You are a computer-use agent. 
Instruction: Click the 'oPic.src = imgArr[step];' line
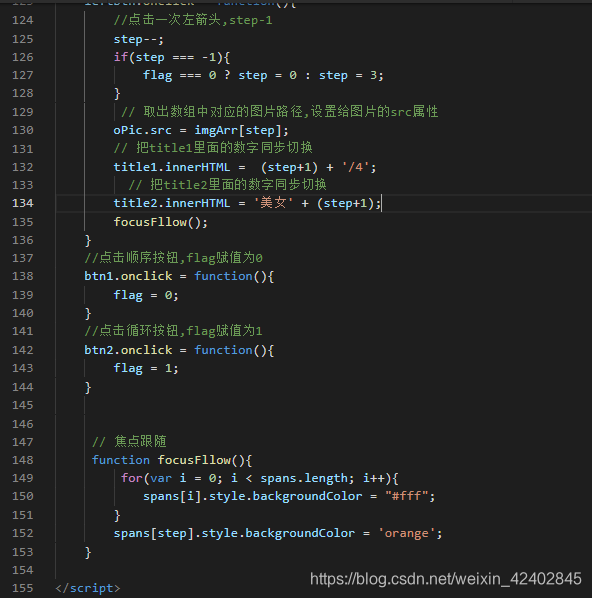pyautogui.click(x=201, y=130)
